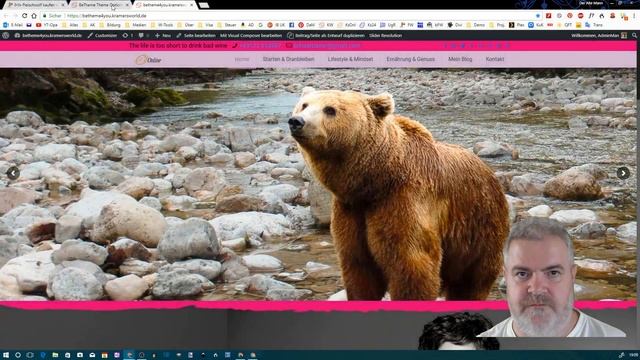The width and height of the screenshot is (640, 360).
Task: Go back with the browser back arrow
Action: pos(6,16)
